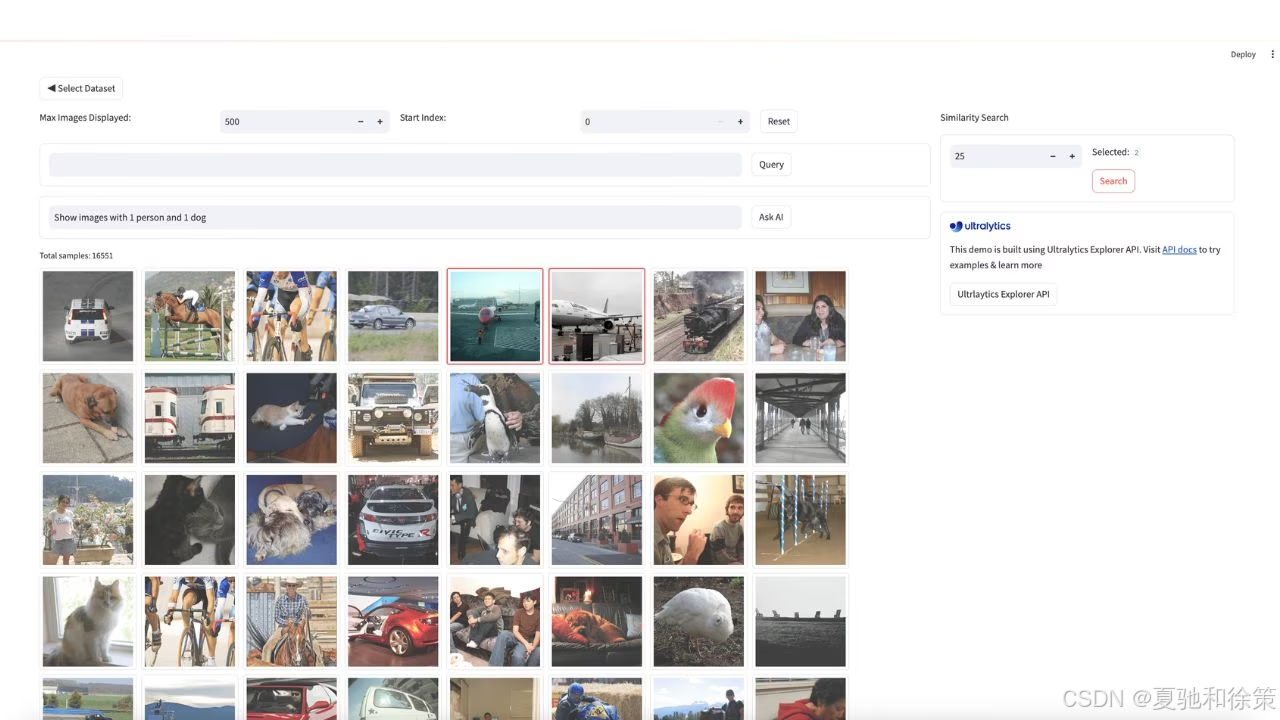Select the white Civic Type R car thumbnail
The width and height of the screenshot is (1280, 720).
(x=393, y=520)
